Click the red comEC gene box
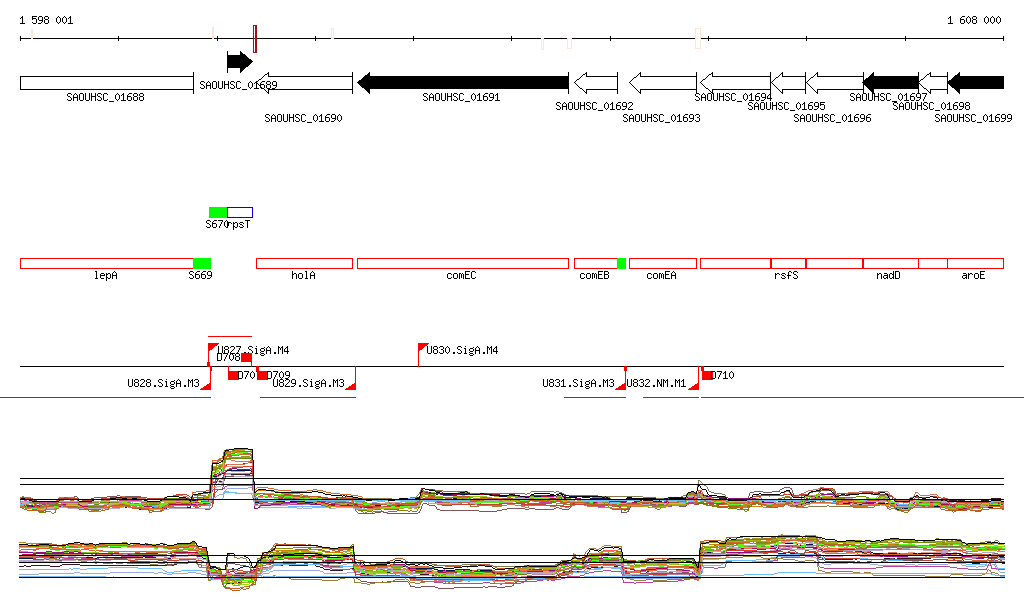This screenshot has width=1024, height=611. pos(463,264)
